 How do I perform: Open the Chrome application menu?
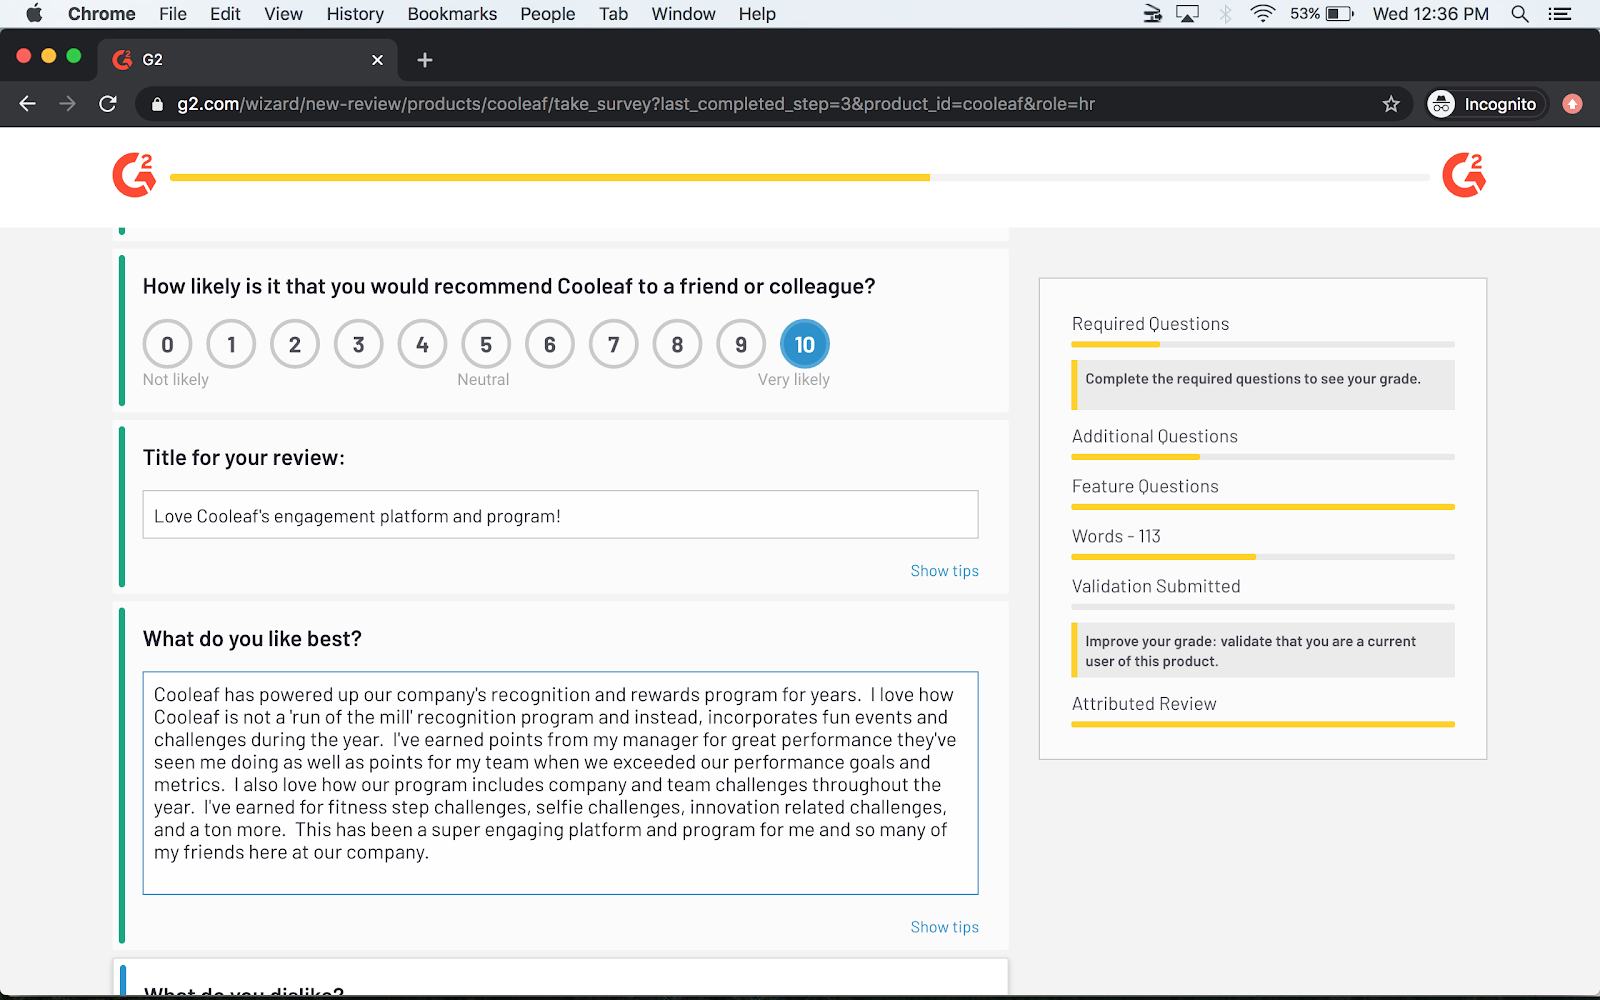tap(101, 14)
